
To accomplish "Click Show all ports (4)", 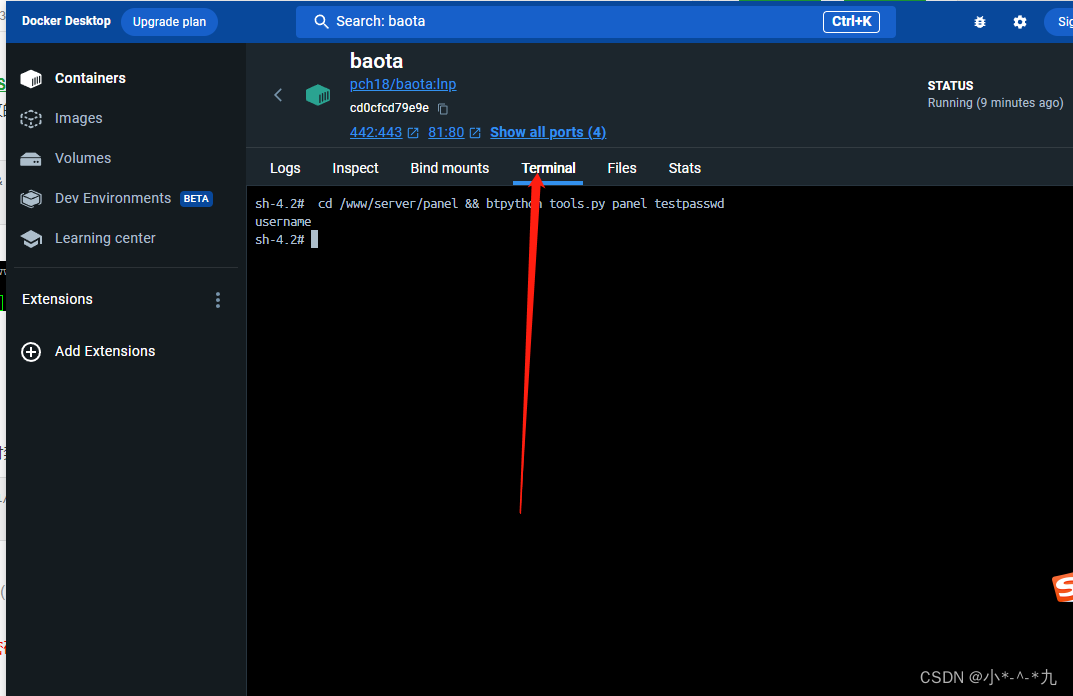I will click(548, 132).
